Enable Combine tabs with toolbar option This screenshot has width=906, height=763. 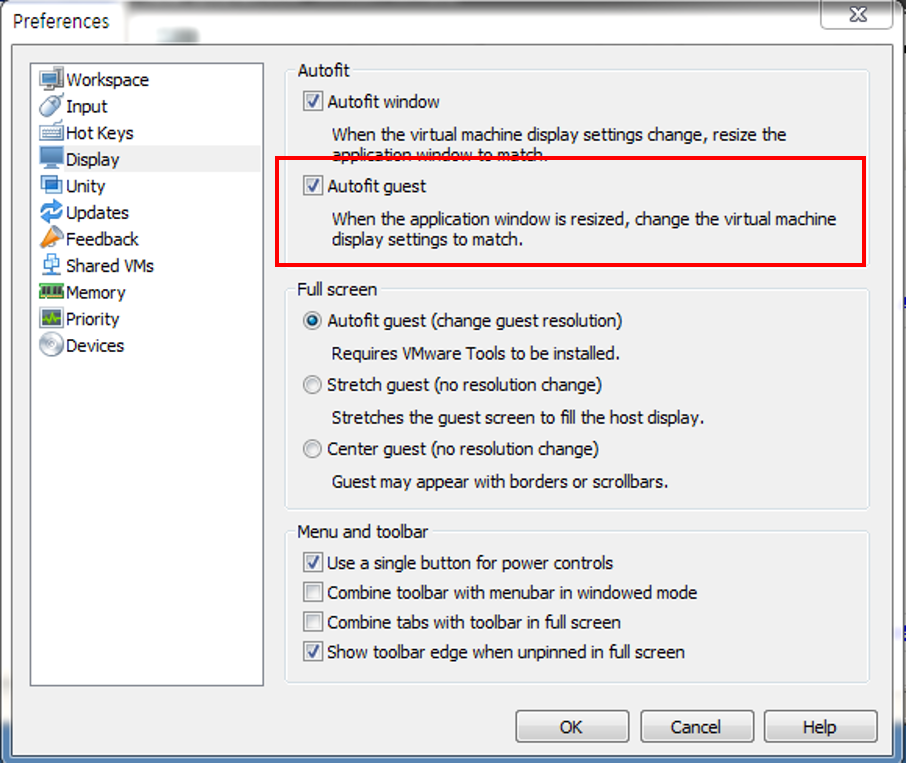tap(313, 621)
